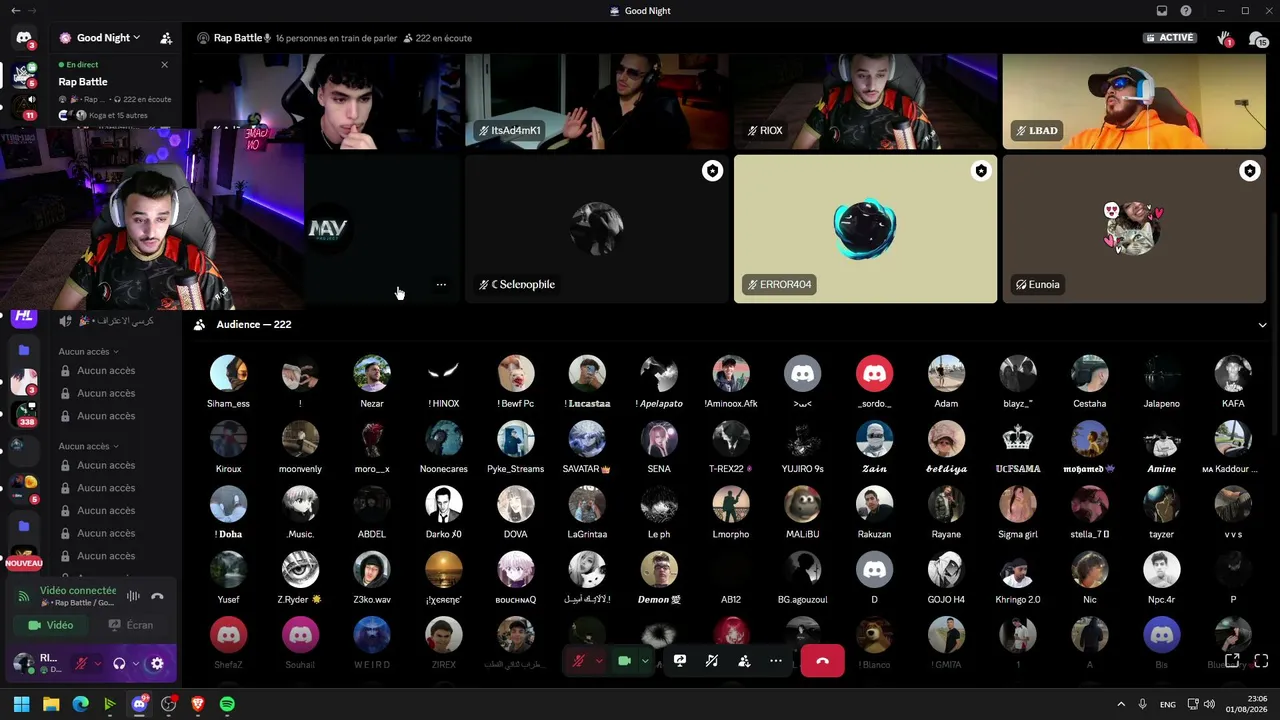
Task: Click Nezar audience avatar
Action: [372, 373]
